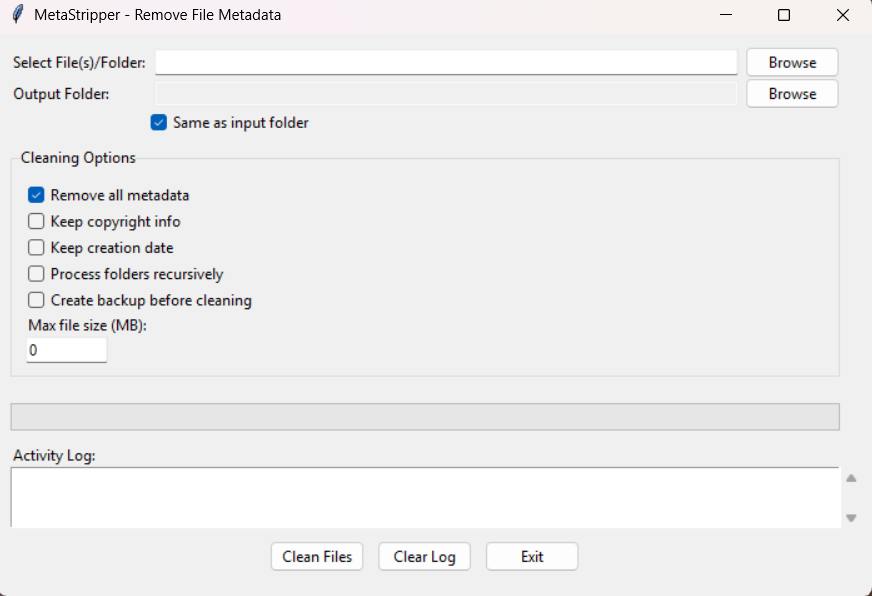This screenshot has height=596, width=872.
Task: Browse for the Output Folder
Action: click(792, 93)
